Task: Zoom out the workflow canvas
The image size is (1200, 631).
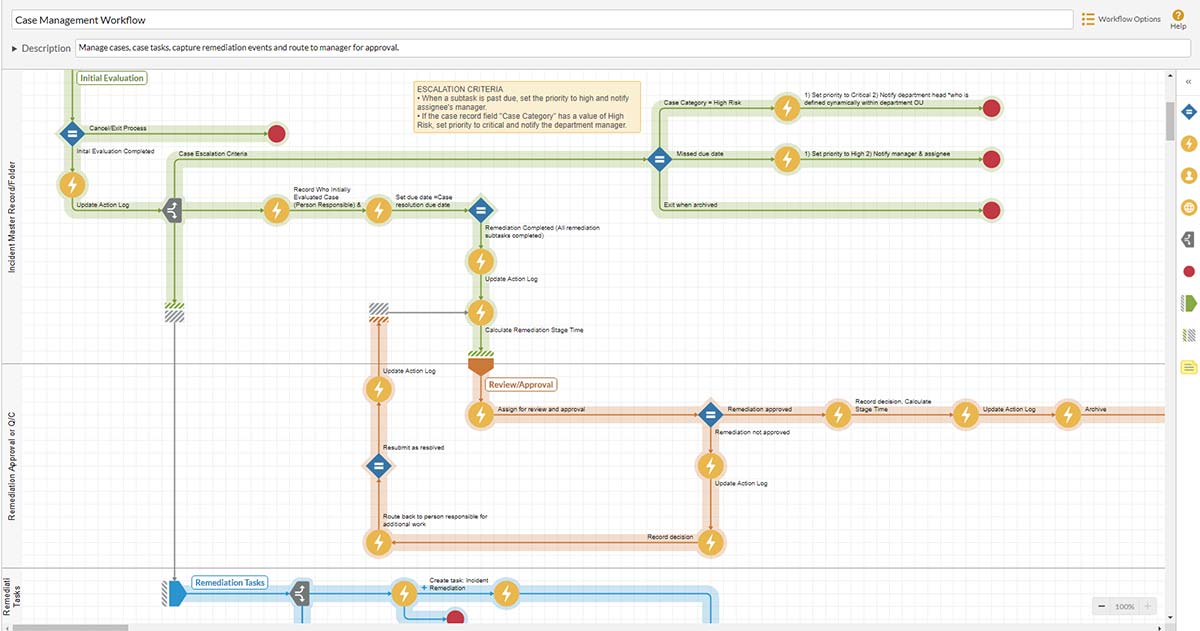Action: 1101,606
